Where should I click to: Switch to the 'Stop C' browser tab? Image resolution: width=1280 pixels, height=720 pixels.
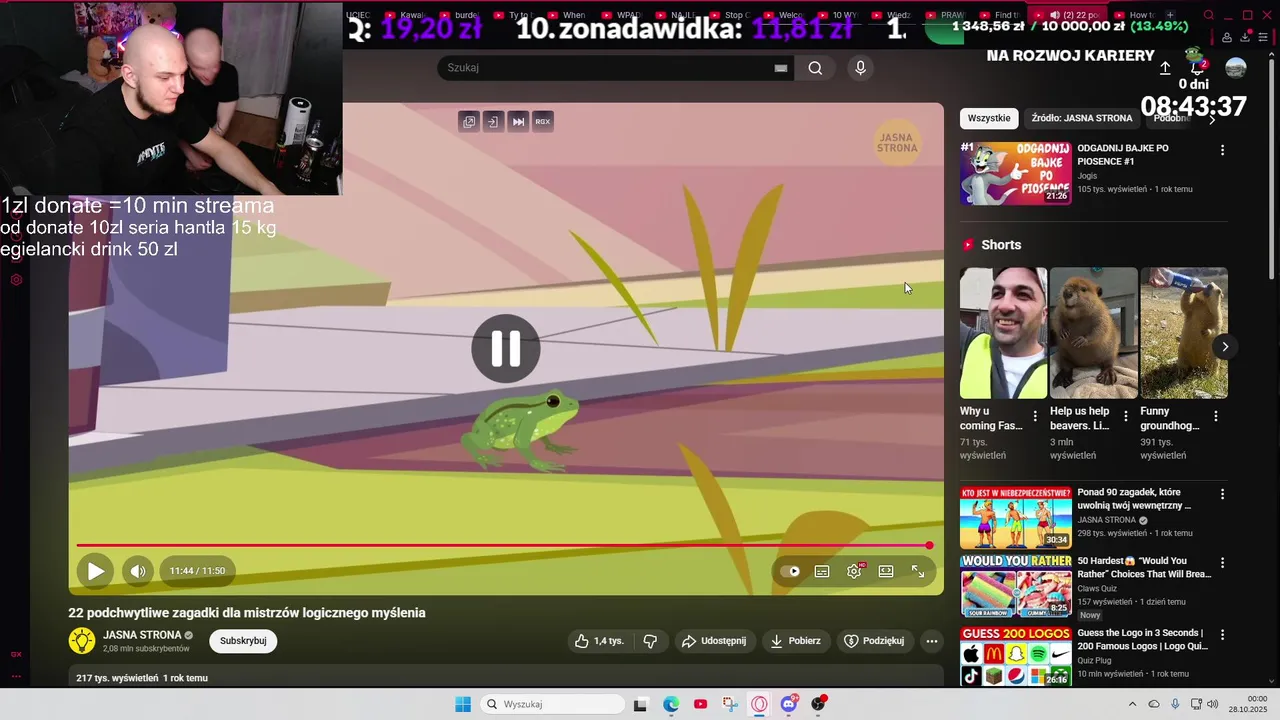(x=728, y=15)
